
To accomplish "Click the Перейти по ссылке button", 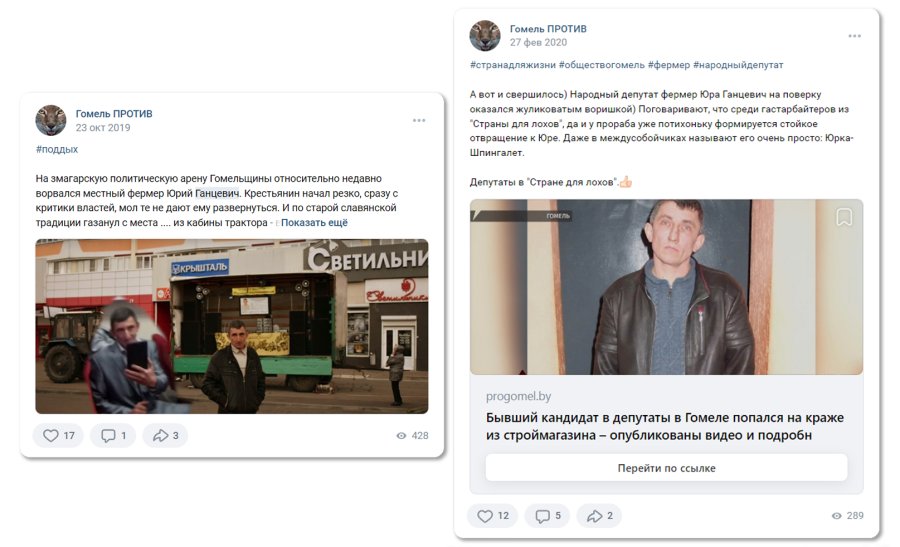I will click(x=666, y=468).
